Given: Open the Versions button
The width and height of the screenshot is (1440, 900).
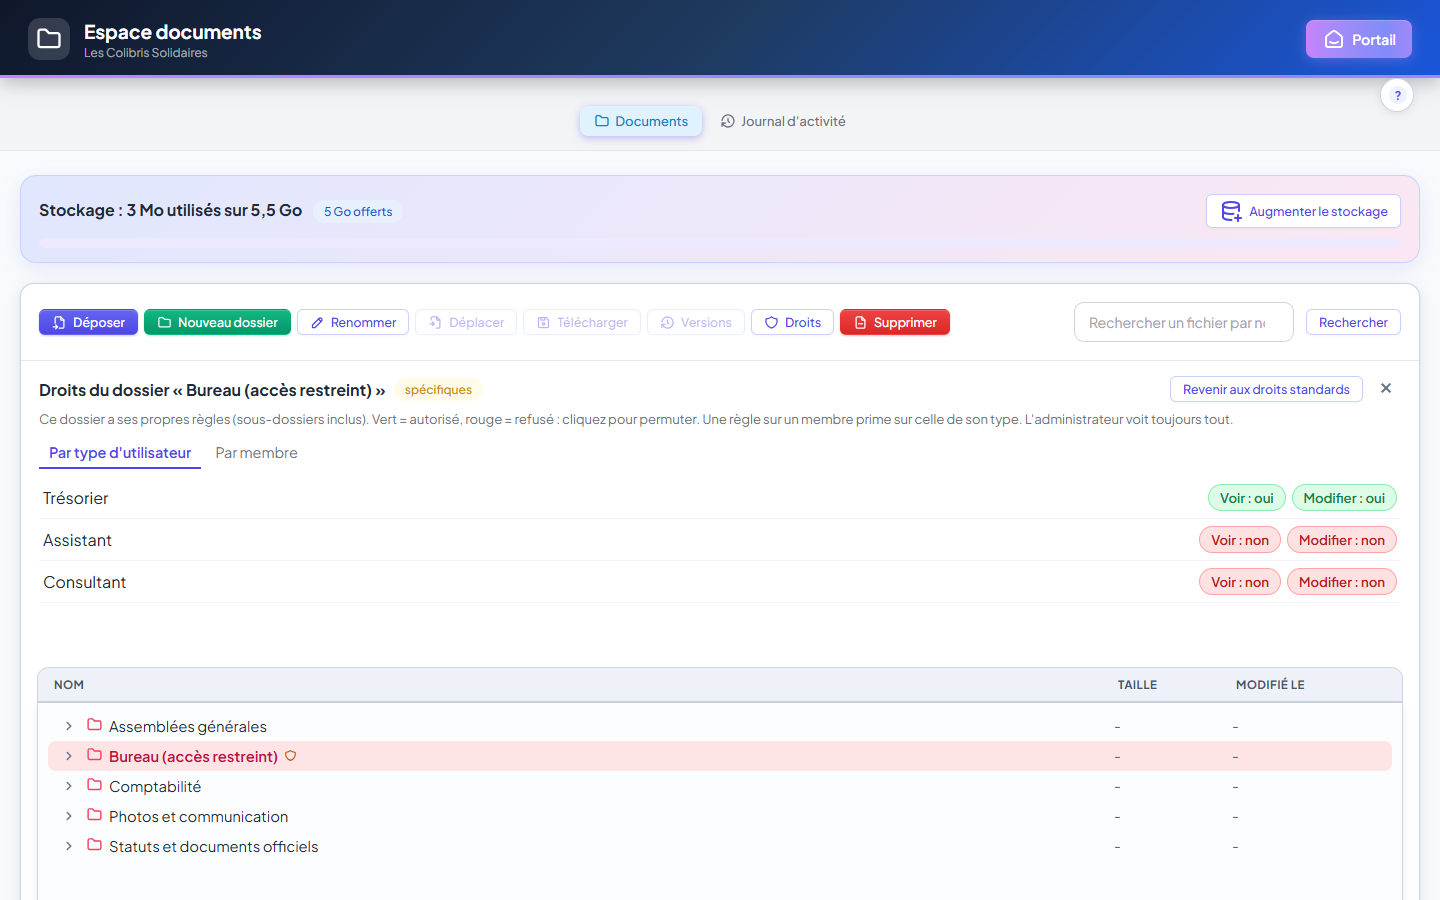Looking at the screenshot, I should point(696,322).
